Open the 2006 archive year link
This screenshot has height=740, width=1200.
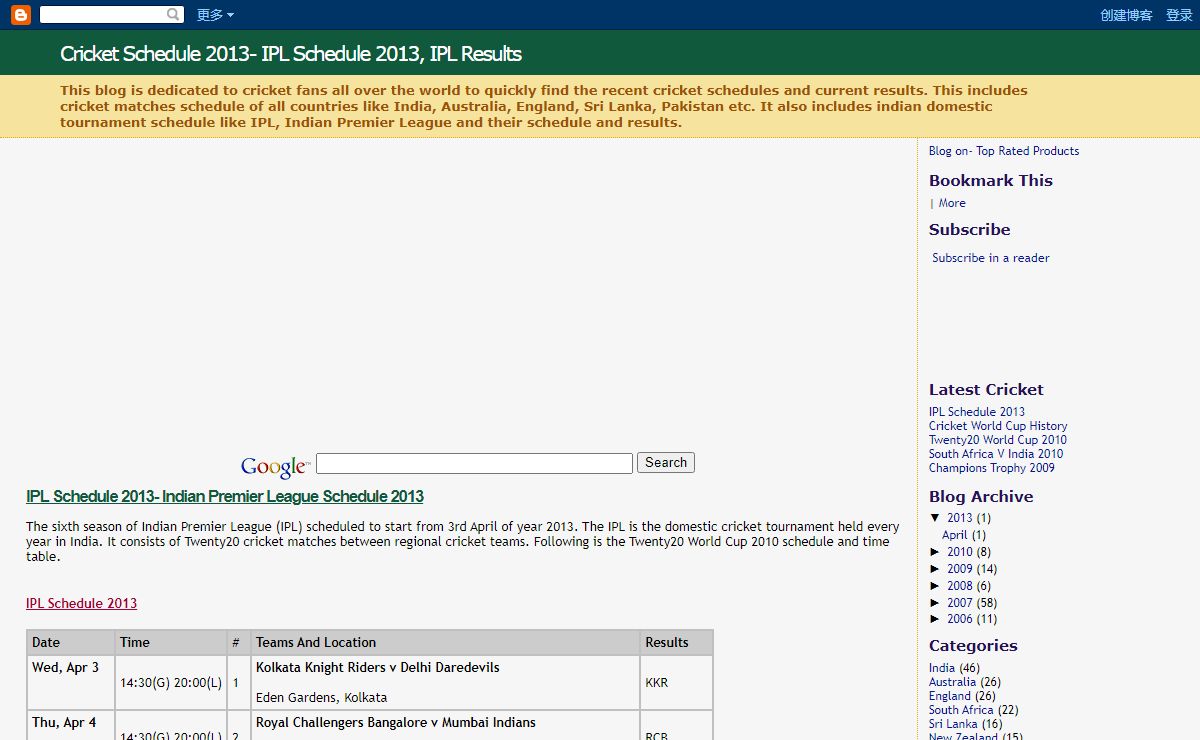pyautogui.click(x=960, y=619)
